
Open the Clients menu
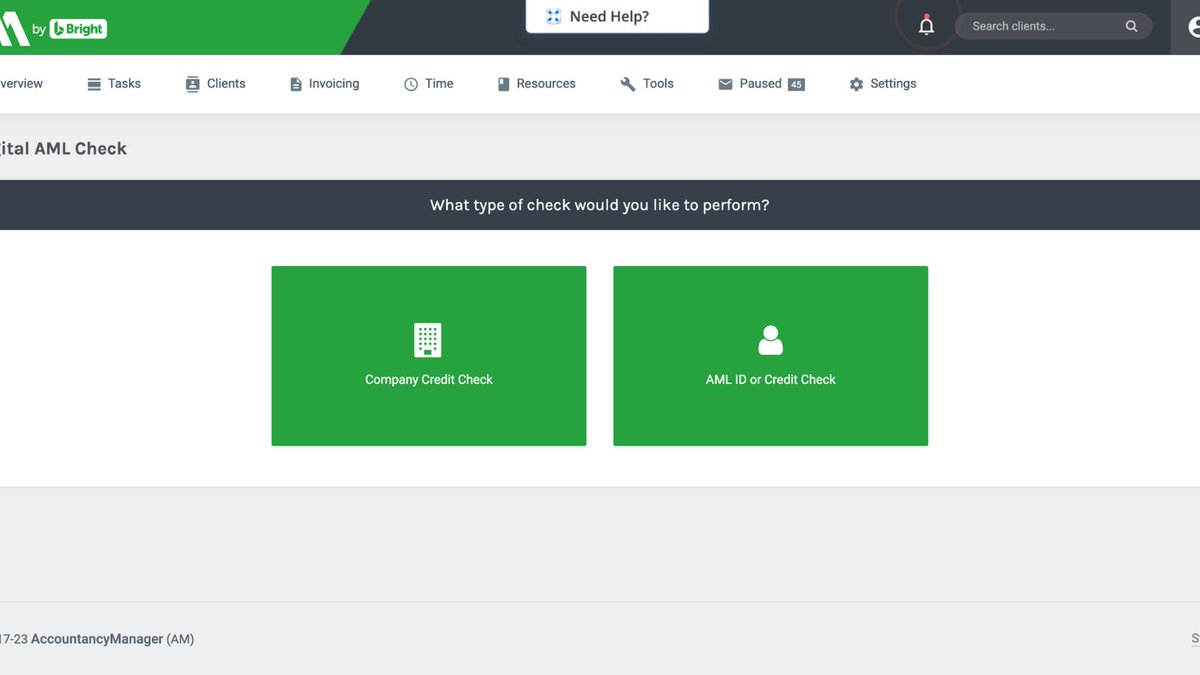click(215, 84)
